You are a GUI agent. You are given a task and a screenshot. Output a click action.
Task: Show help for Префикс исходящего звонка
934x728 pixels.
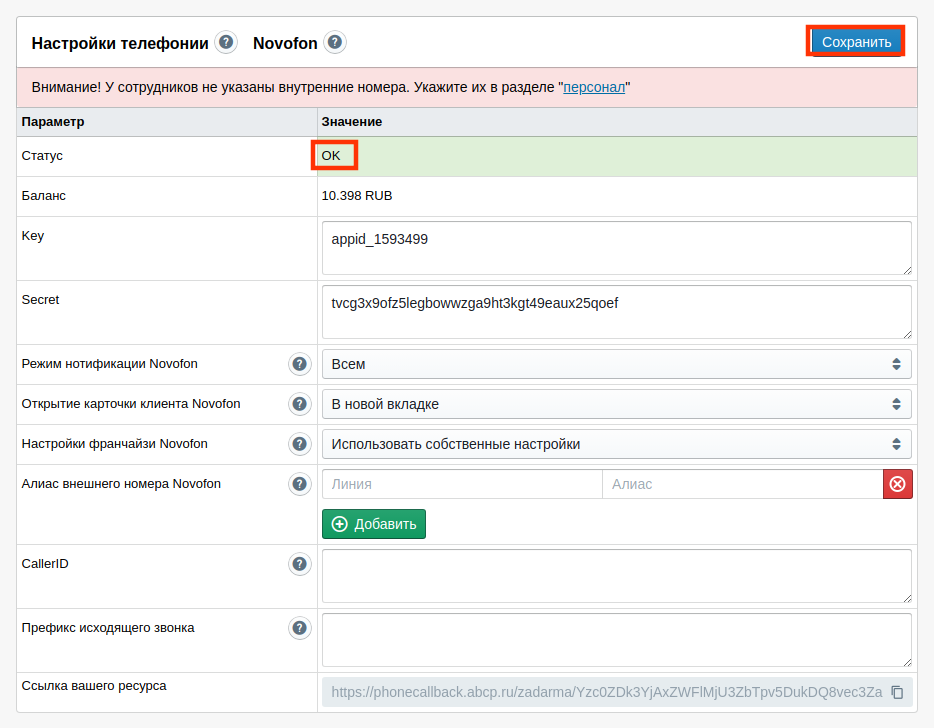(300, 628)
